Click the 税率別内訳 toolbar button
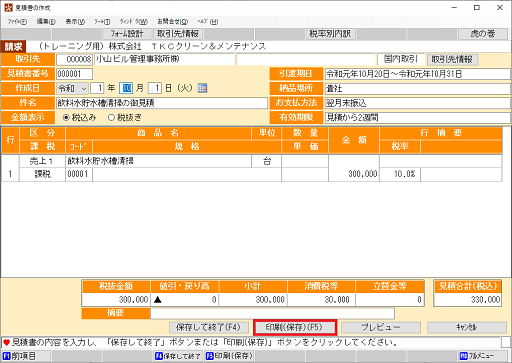The width and height of the screenshot is (512, 363). click(330, 34)
